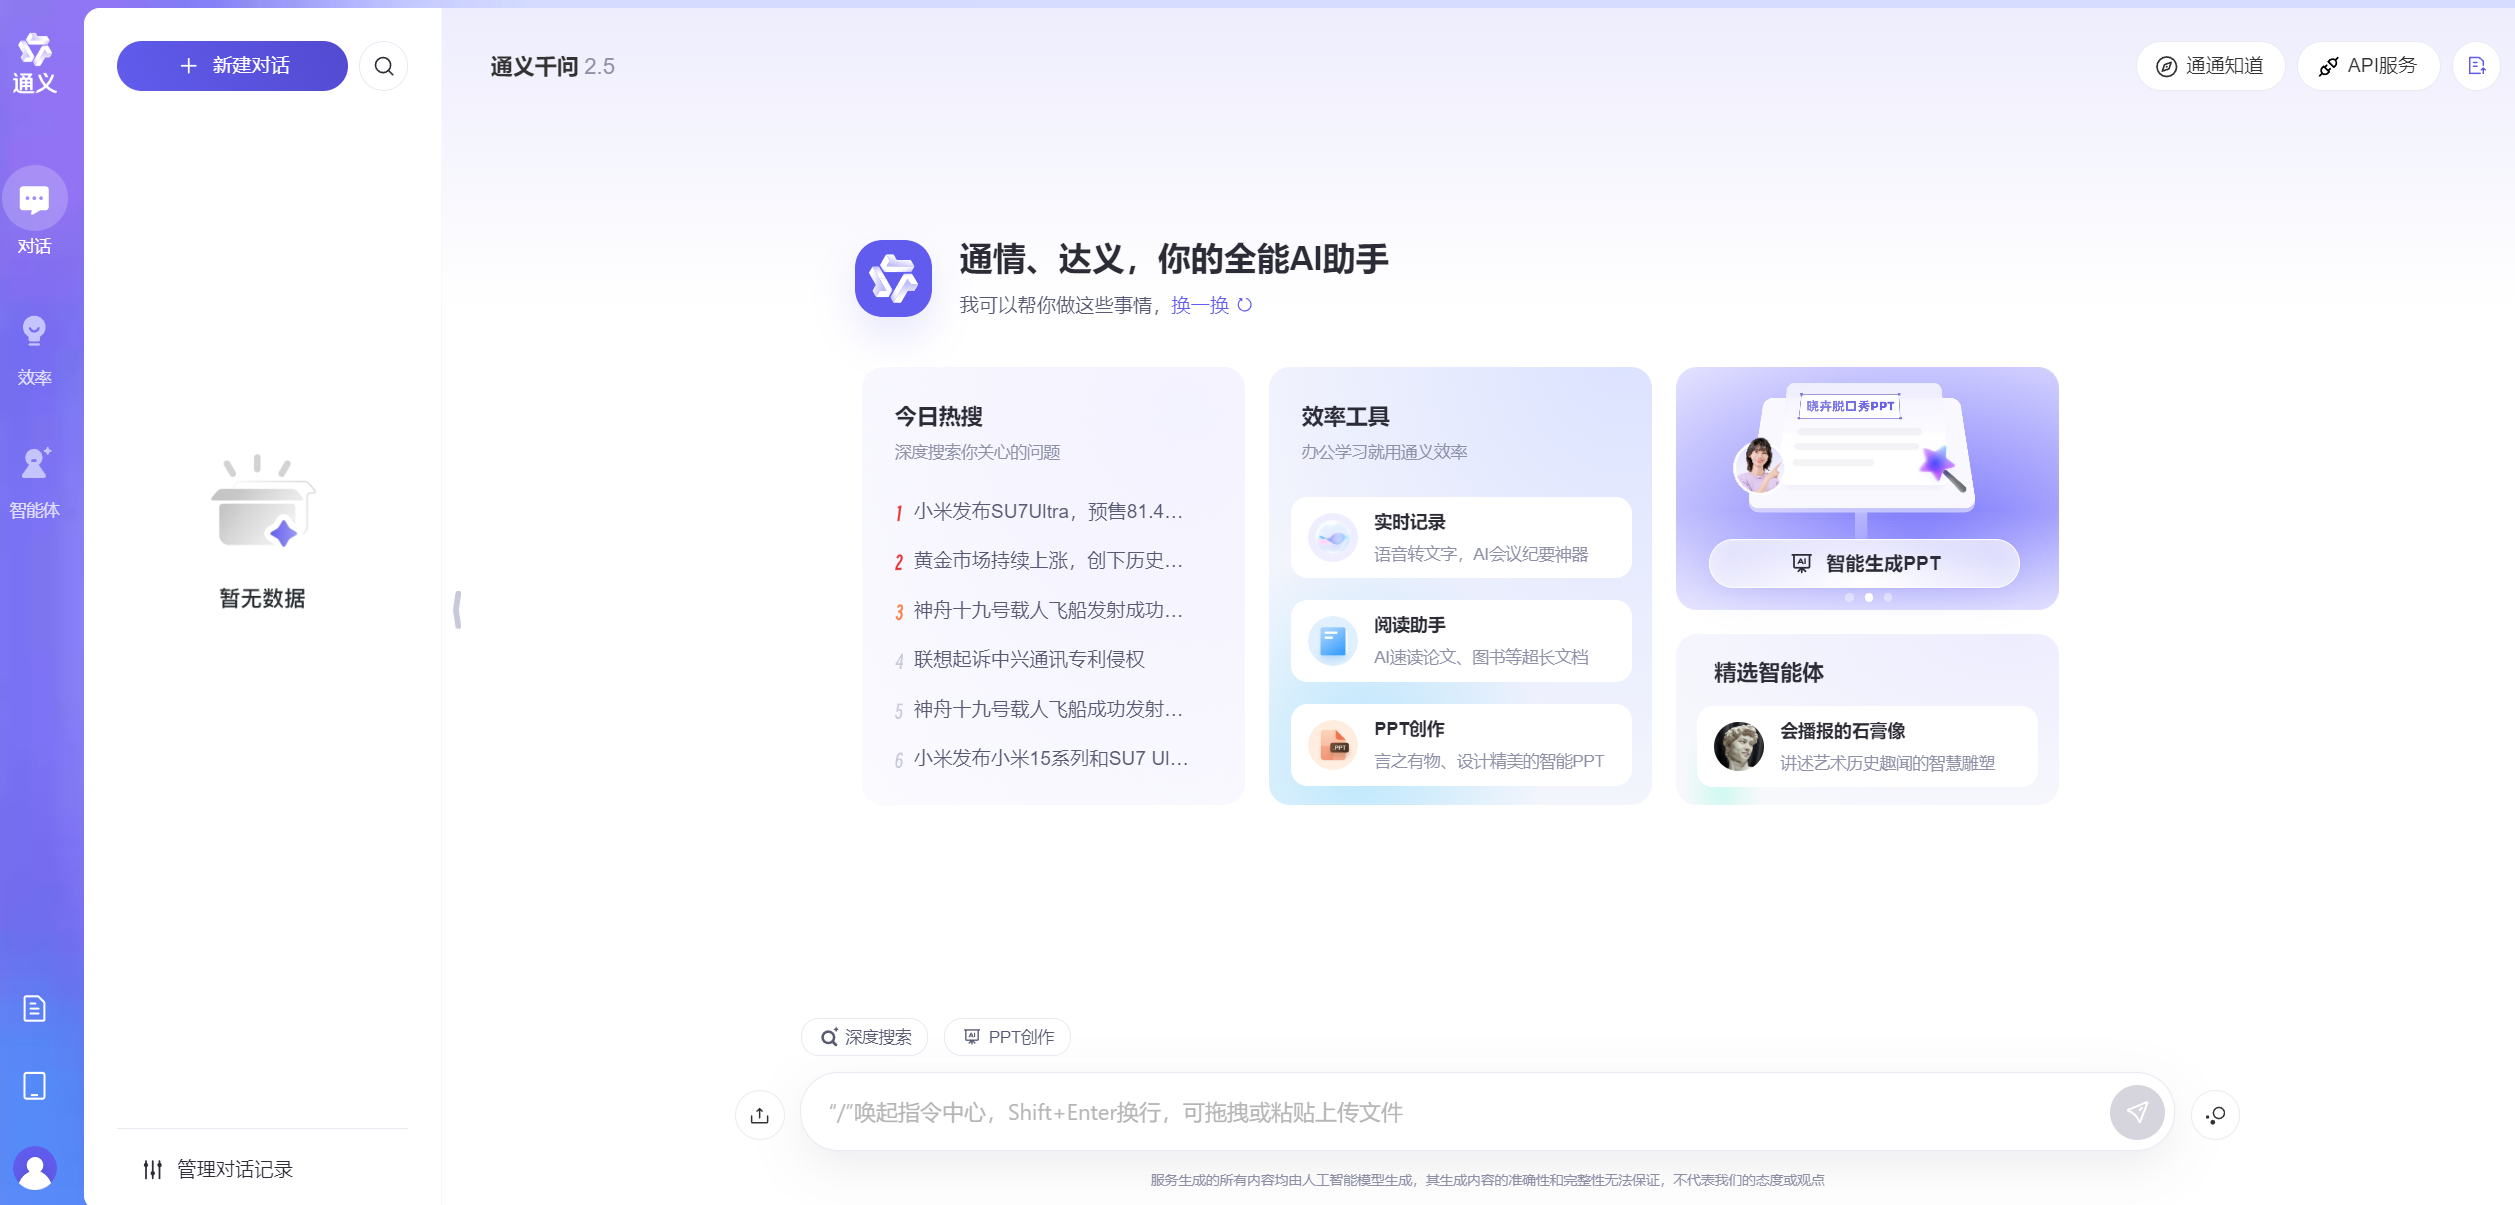Open the 实时记录 tool card
This screenshot has width=2515, height=1205.
pyautogui.click(x=1461, y=538)
